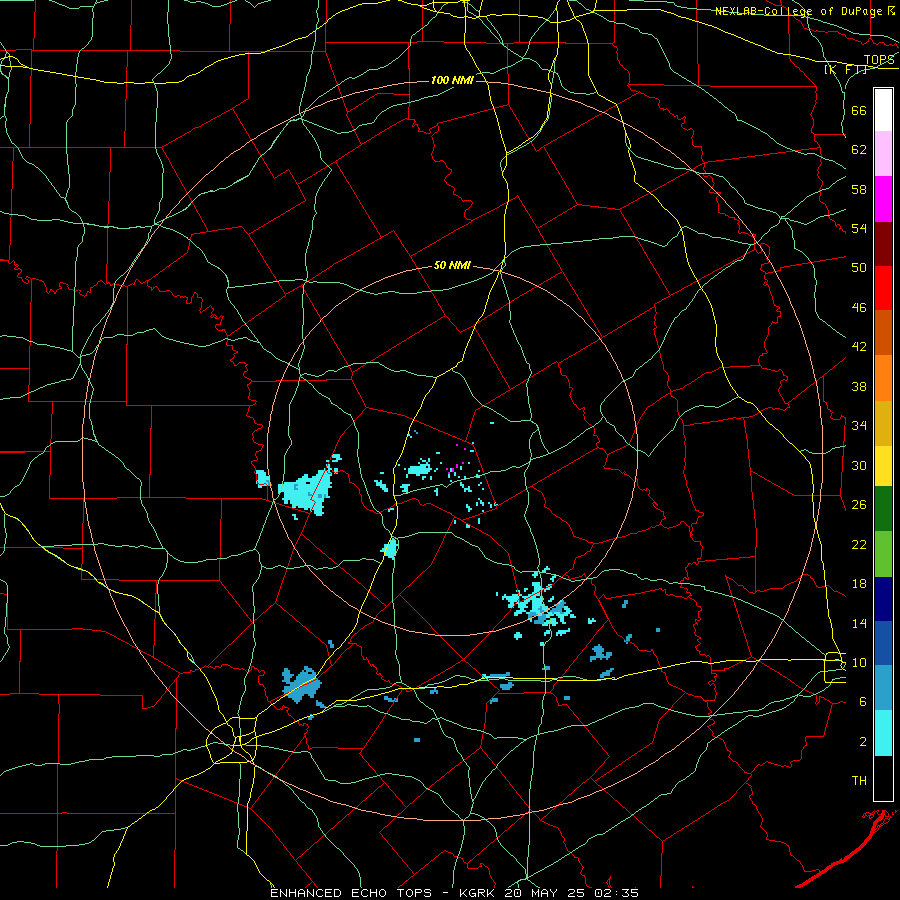Click the medium blue 10 kft swatch
Viewport: 900px width, 900px height.
coord(883,643)
